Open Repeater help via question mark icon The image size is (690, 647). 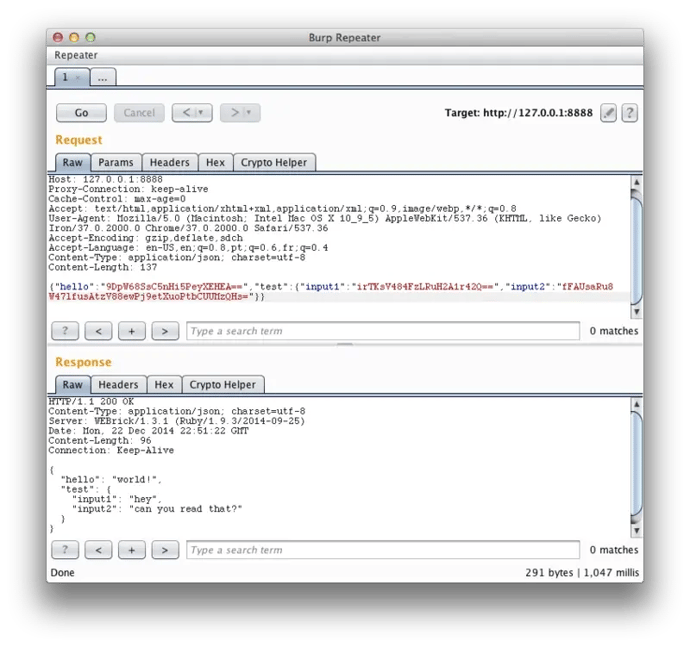630,113
